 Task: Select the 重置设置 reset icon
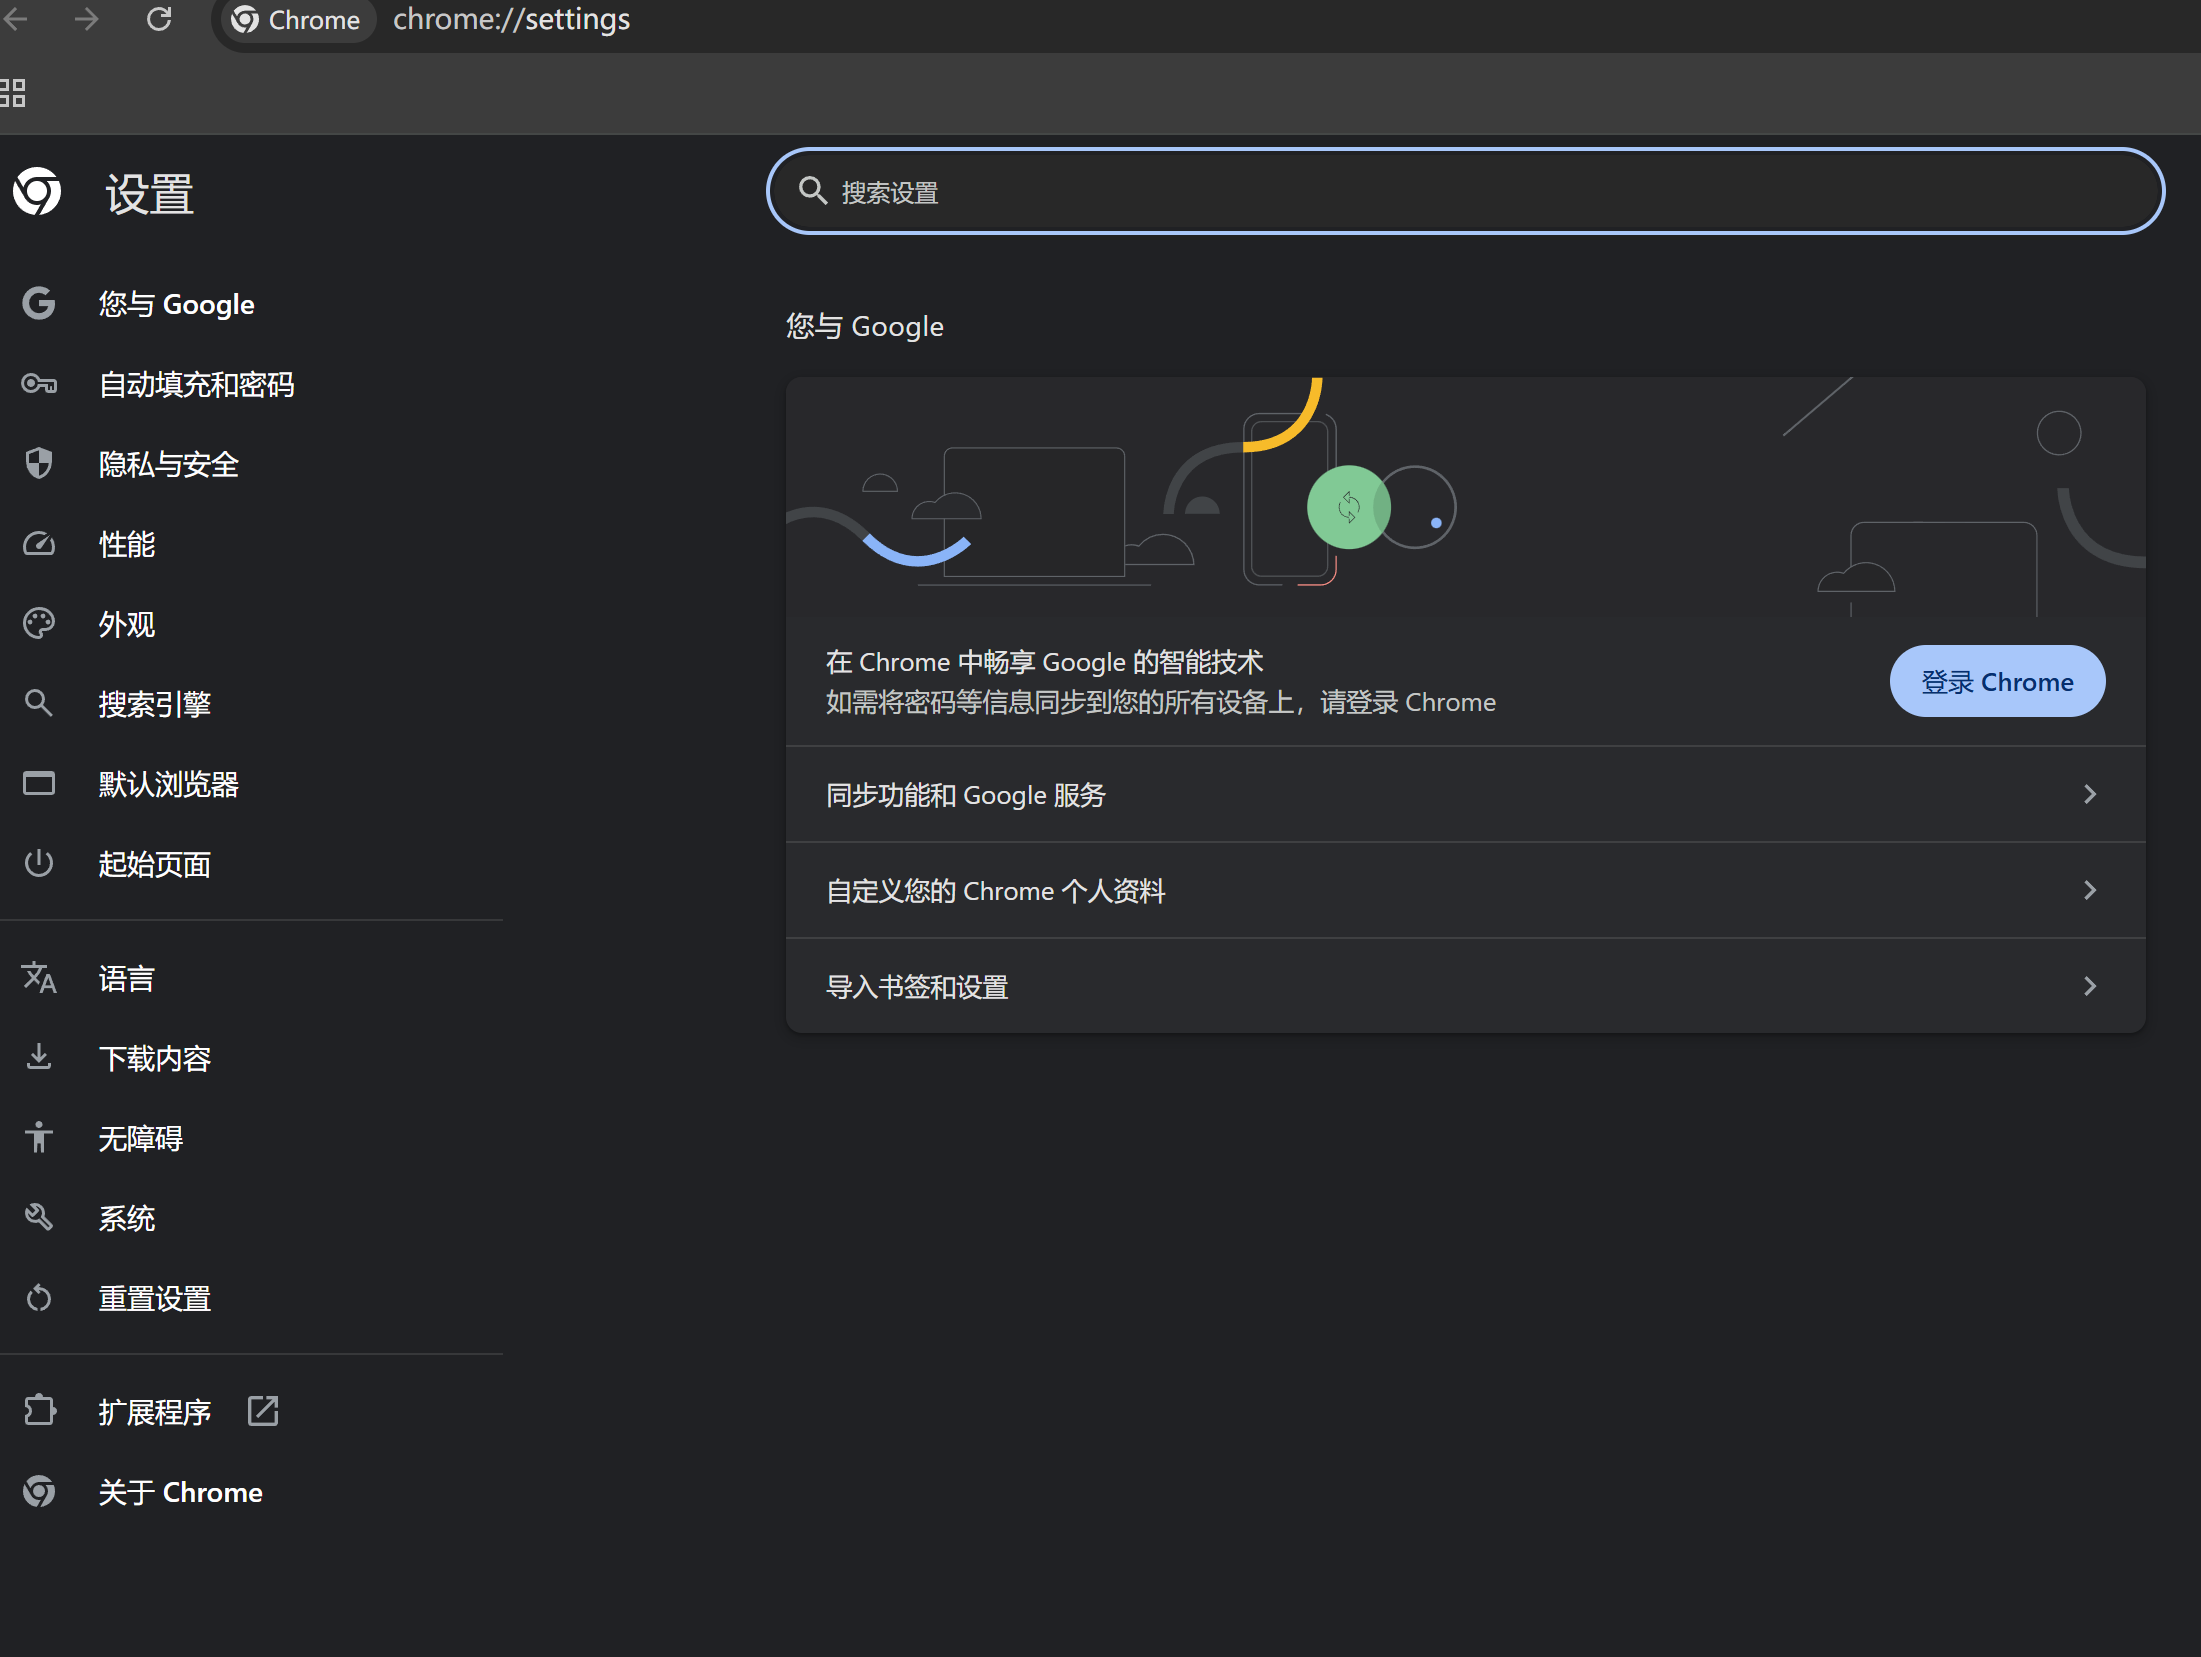point(39,1297)
